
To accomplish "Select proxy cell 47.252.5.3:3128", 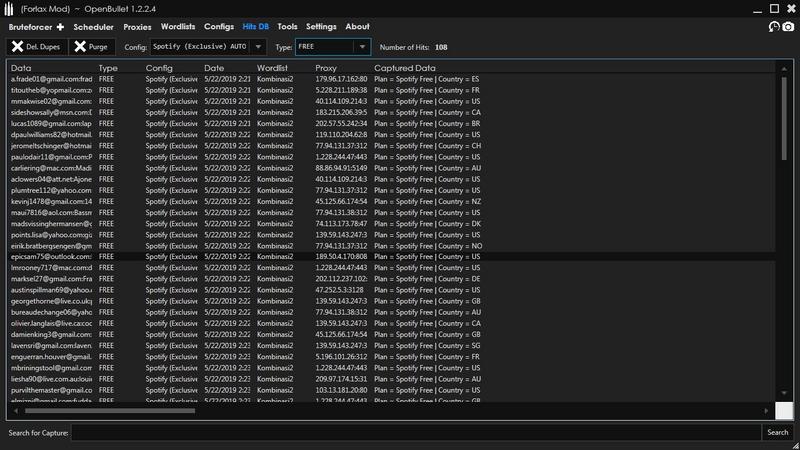I will pyautogui.click(x=339, y=290).
